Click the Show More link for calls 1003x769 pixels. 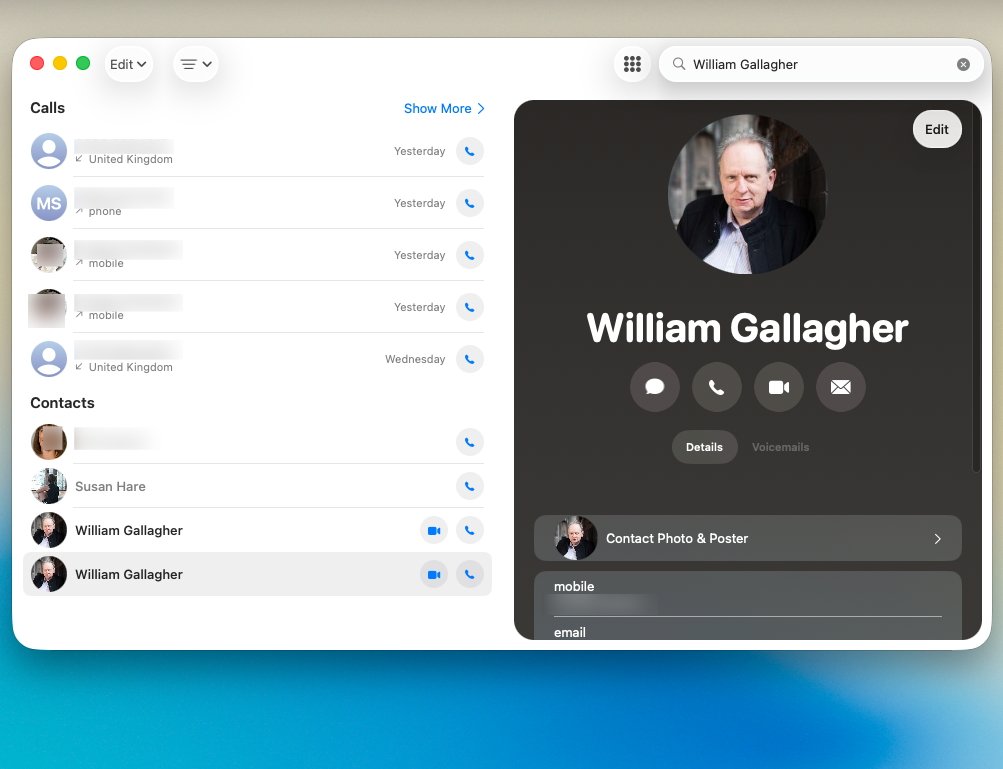click(x=444, y=109)
